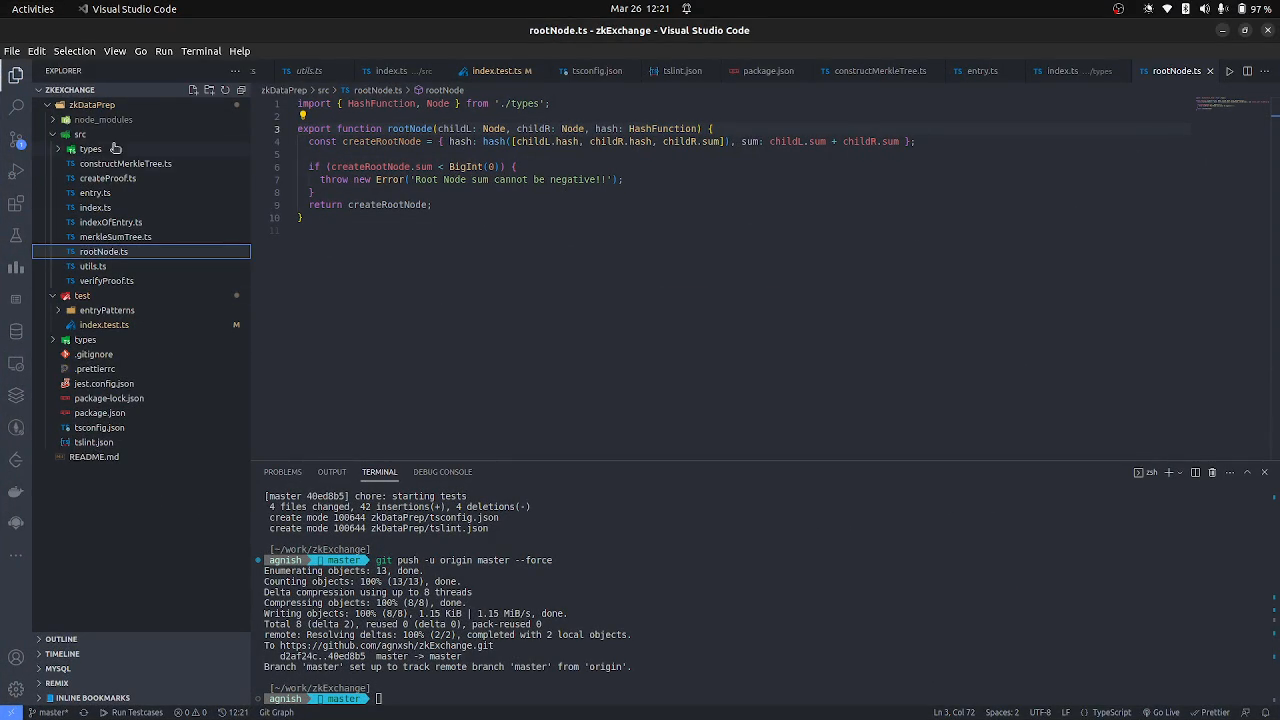Close the bottom panel
Viewport: 1280px width, 720px height.
tap(1264, 472)
